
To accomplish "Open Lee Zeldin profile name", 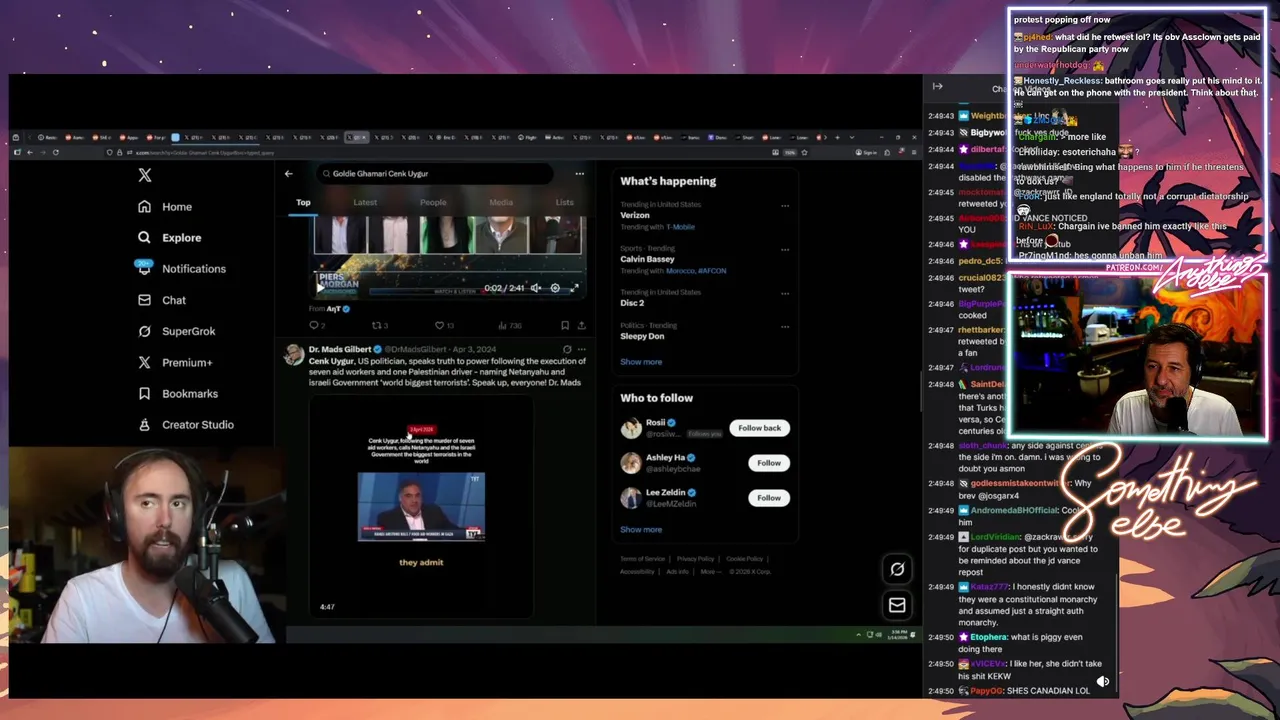I will coord(665,493).
